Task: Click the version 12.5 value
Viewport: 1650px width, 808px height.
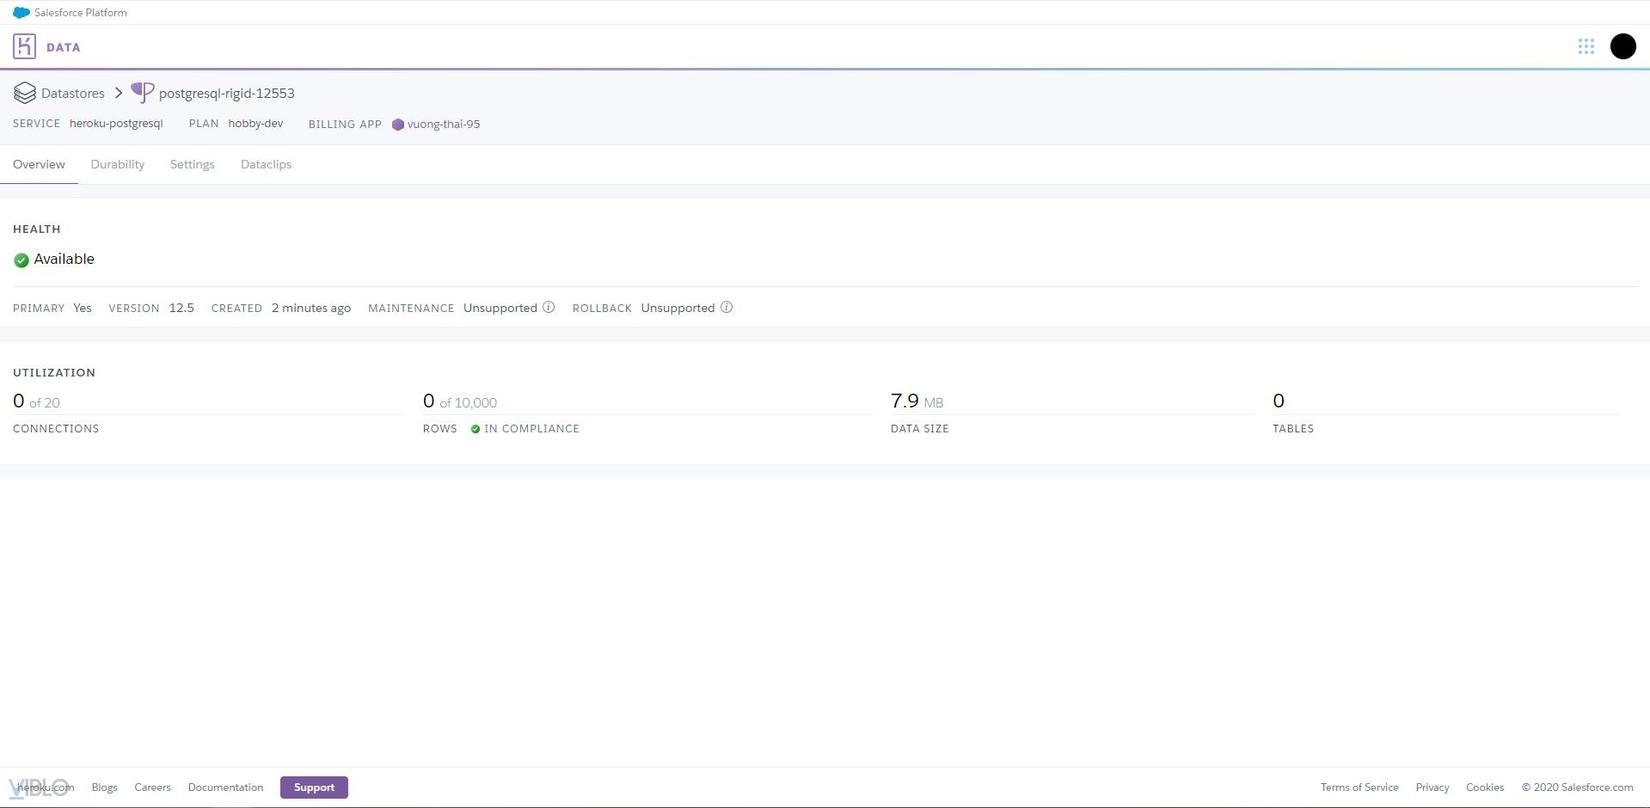Action: (x=182, y=308)
